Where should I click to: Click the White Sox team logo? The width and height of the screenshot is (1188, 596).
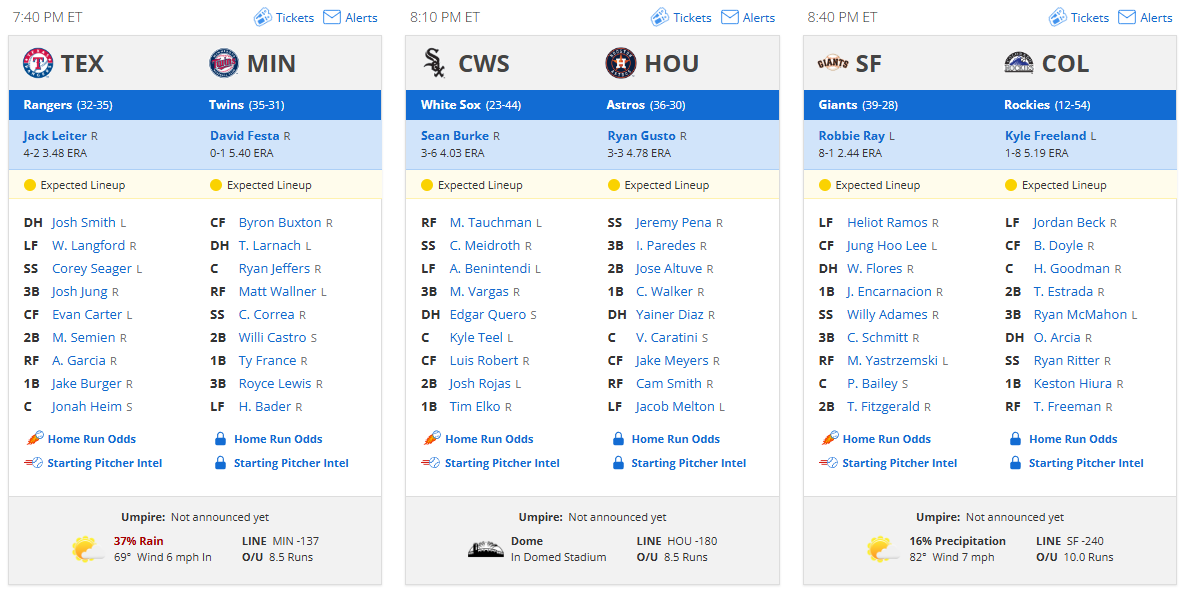point(434,64)
